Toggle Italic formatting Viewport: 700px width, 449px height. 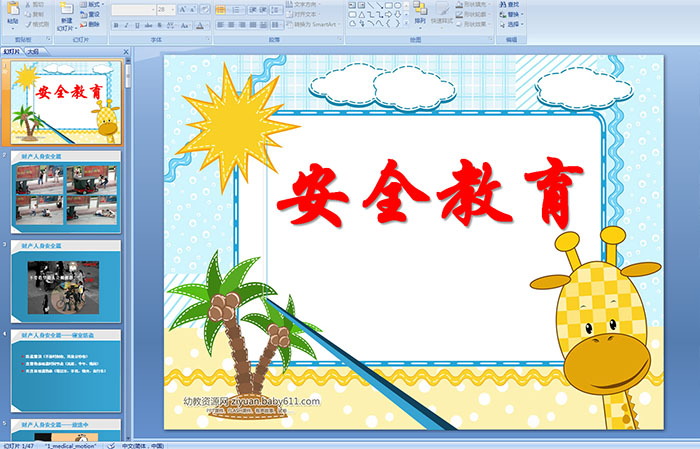(127, 25)
